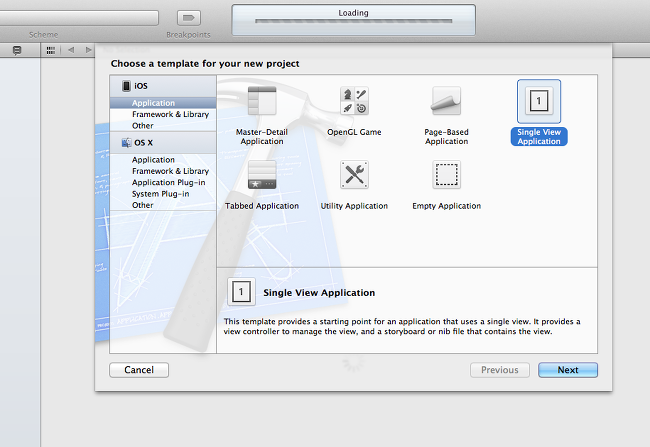
Task: Select Application Plug-in under OS X
Action: [163, 182]
